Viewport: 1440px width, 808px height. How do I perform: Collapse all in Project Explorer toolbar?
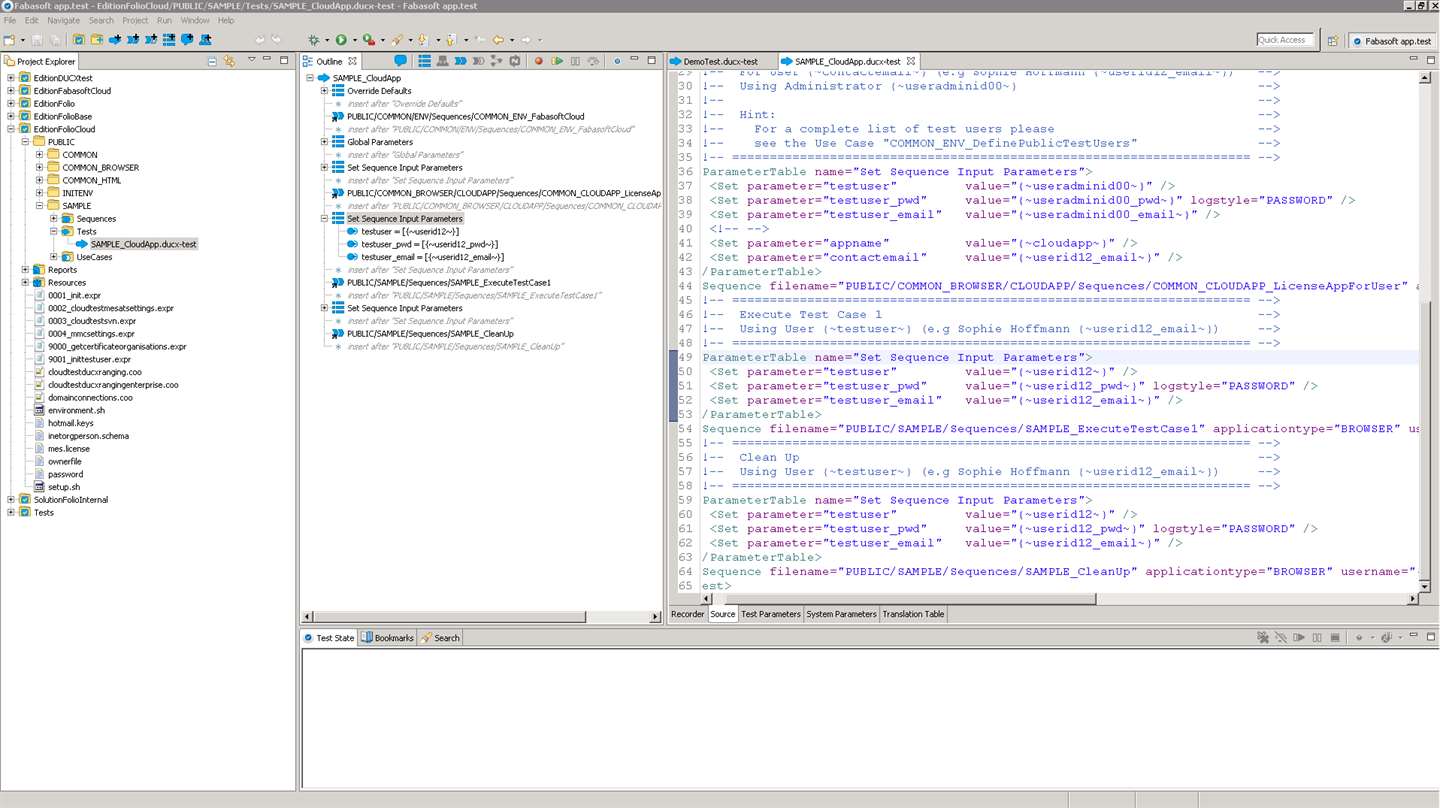212,61
